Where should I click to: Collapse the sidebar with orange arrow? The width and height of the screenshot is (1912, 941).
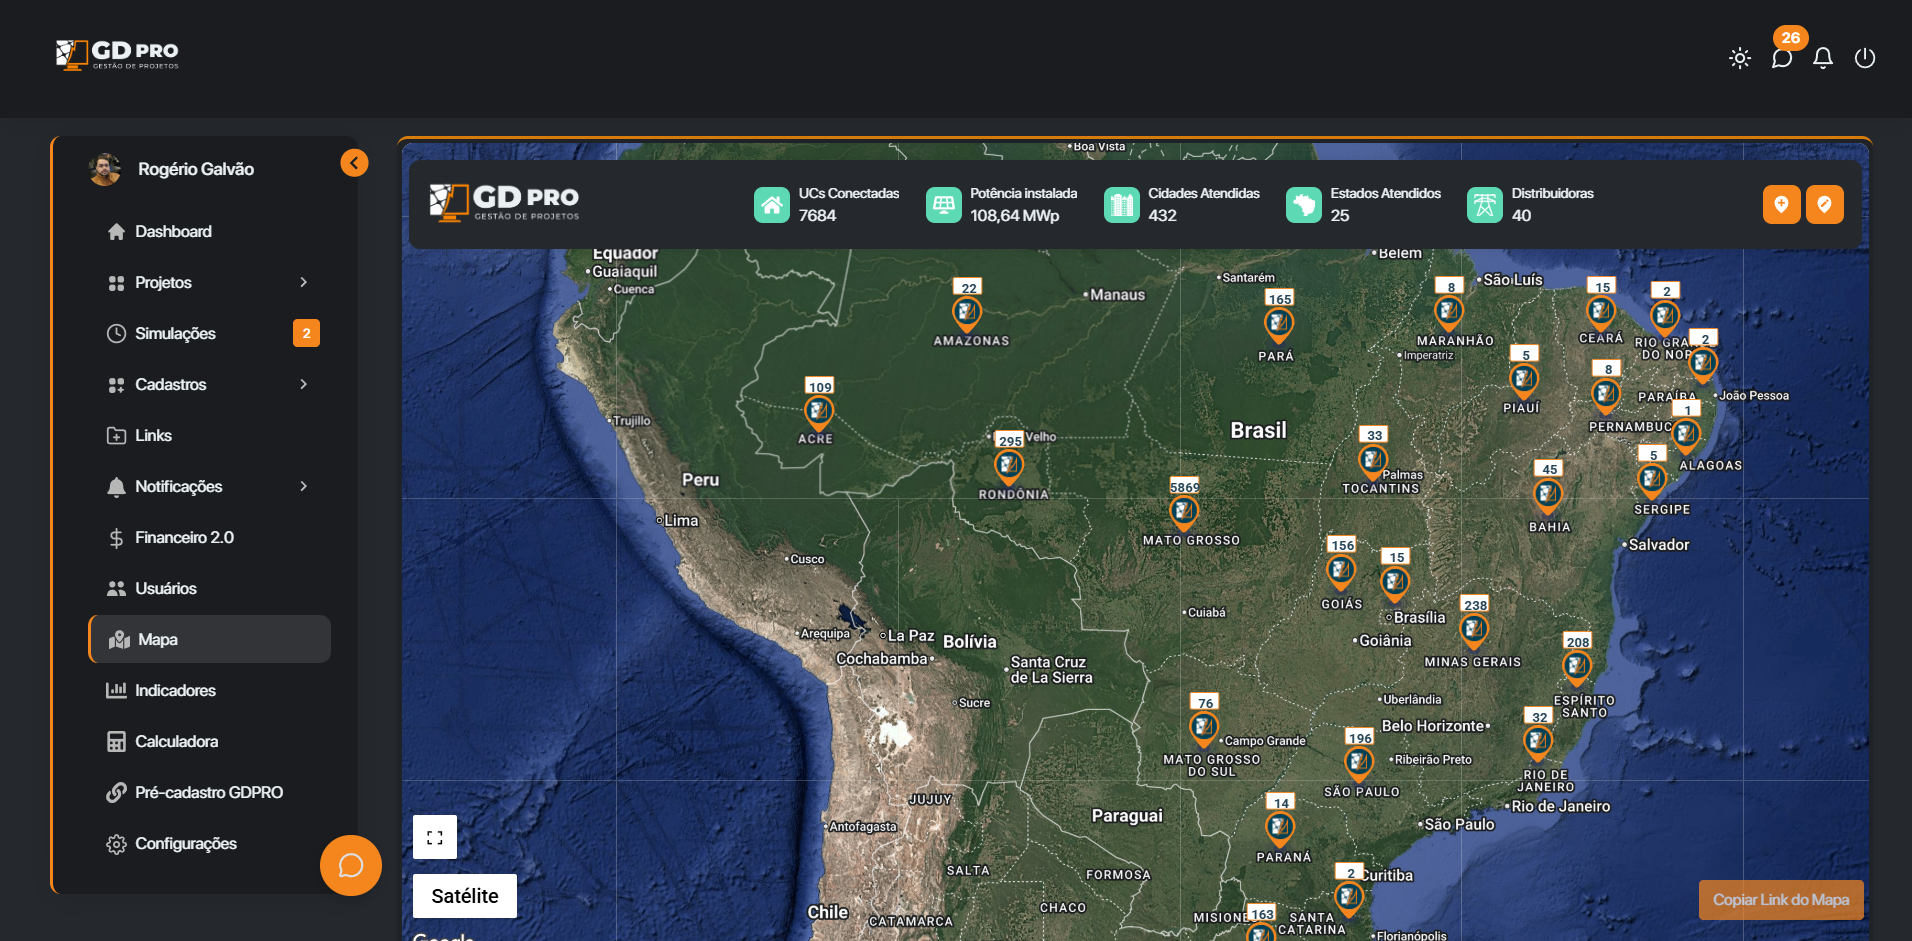point(354,163)
